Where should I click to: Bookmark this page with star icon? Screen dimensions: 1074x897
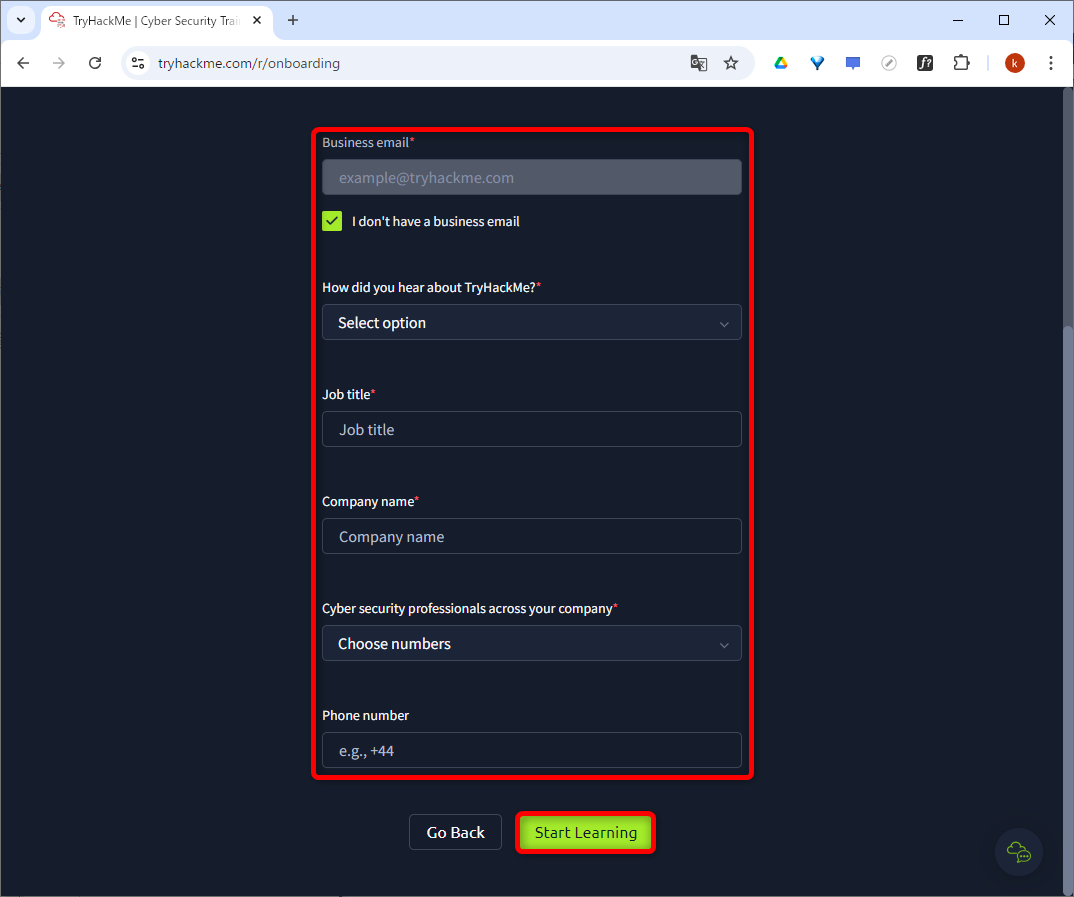[731, 63]
